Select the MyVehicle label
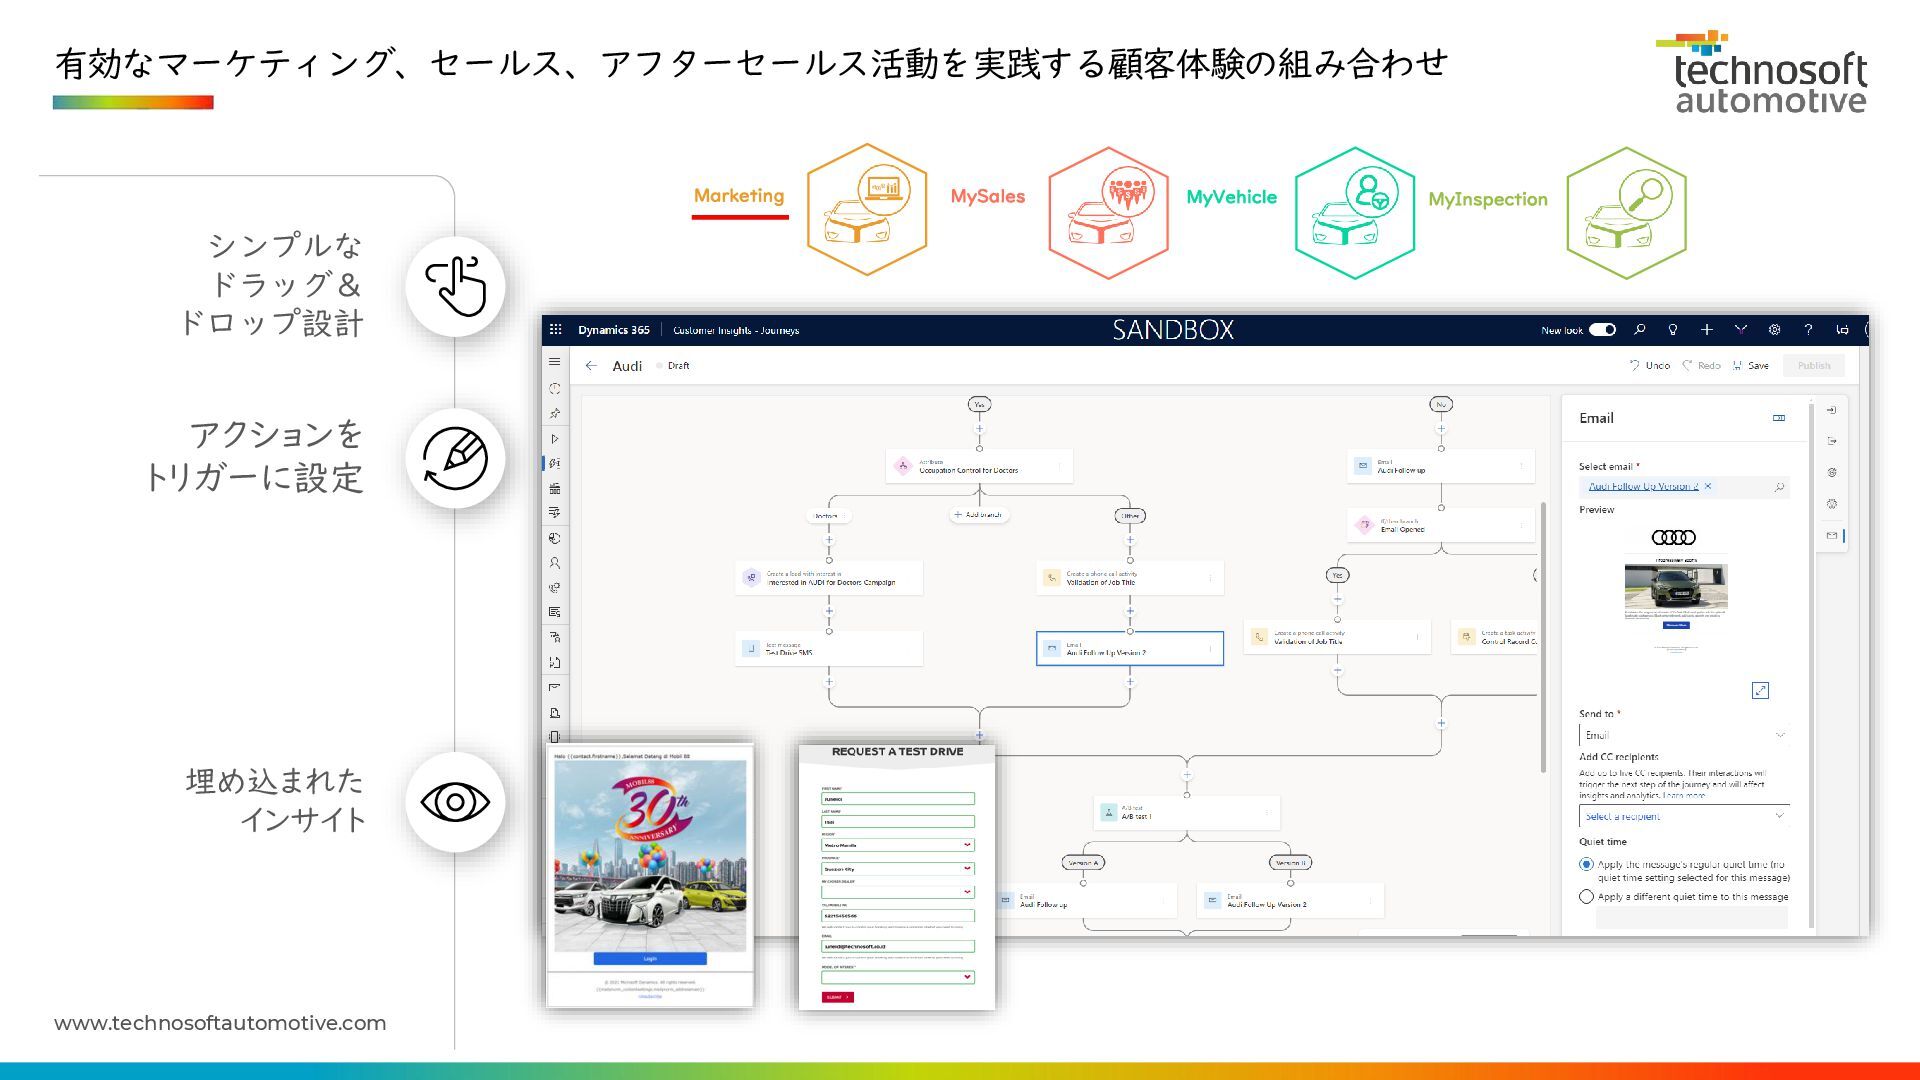 coord(1232,197)
